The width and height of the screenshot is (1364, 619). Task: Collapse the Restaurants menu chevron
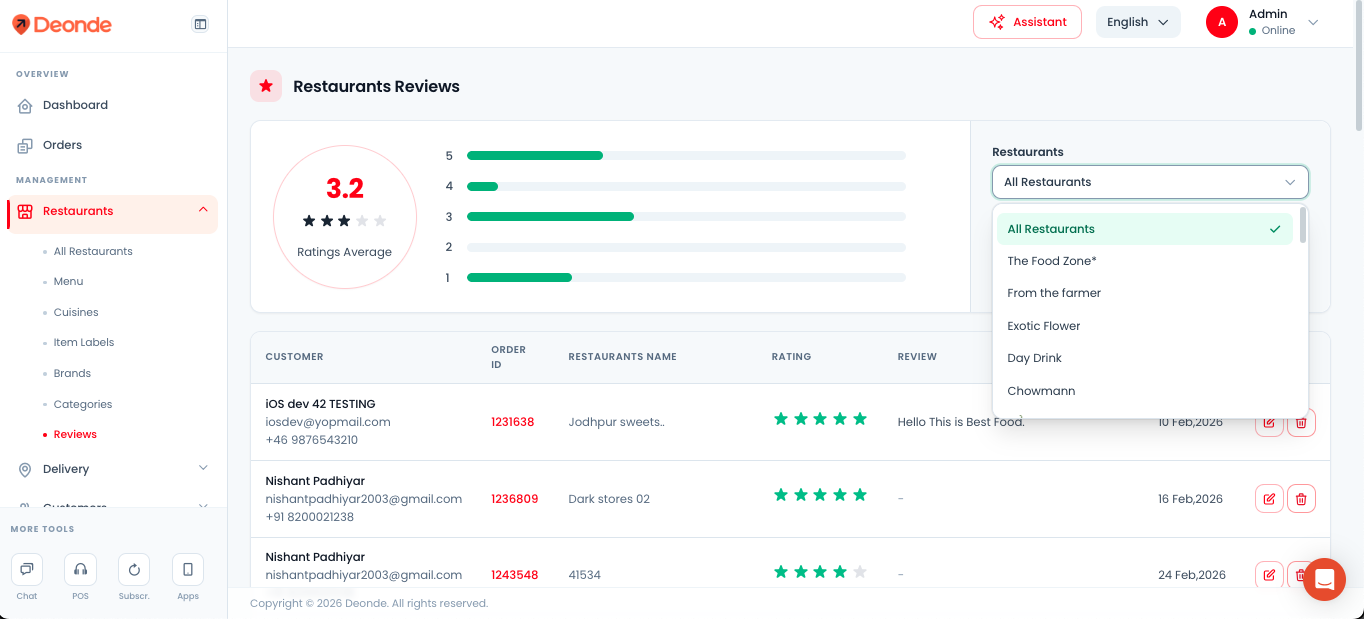(x=203, y=210)
